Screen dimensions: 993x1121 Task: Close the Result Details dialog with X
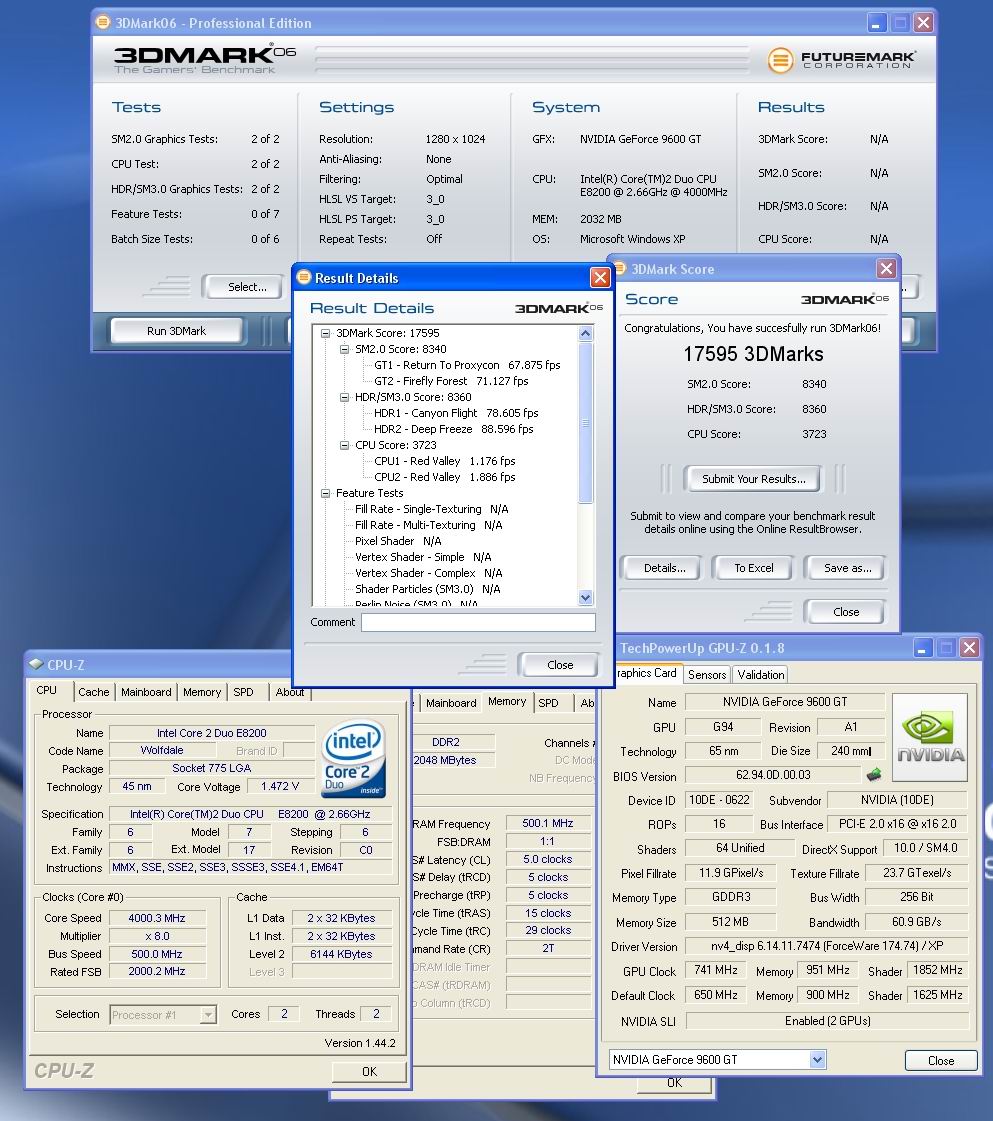[600, 277]
